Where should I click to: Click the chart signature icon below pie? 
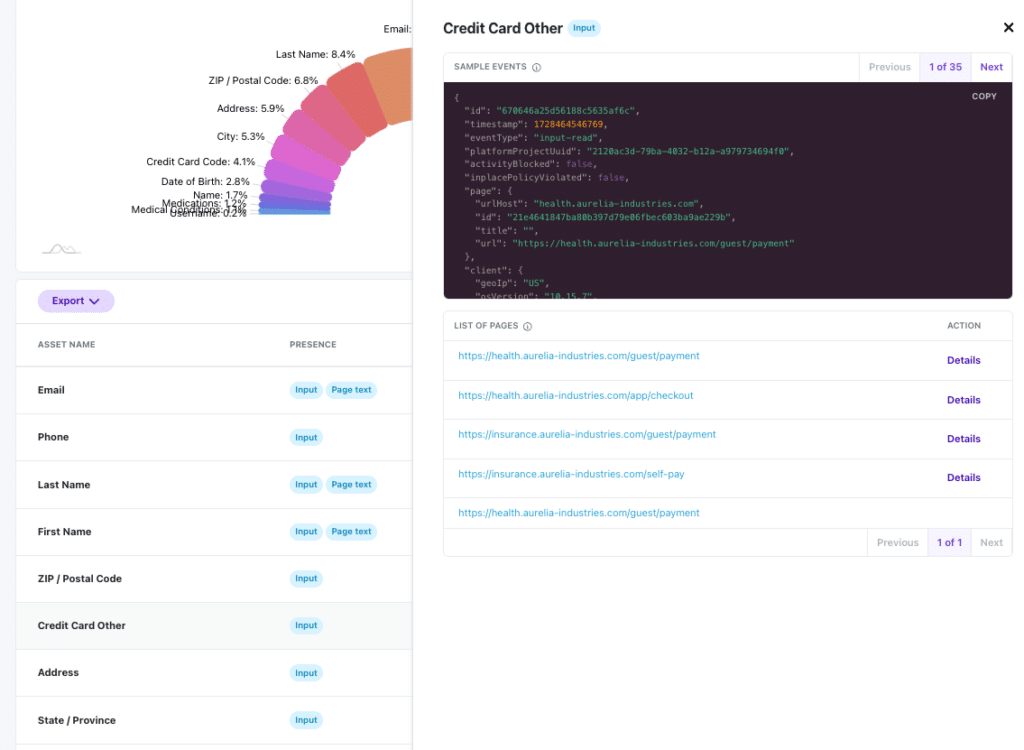[61, 249]
